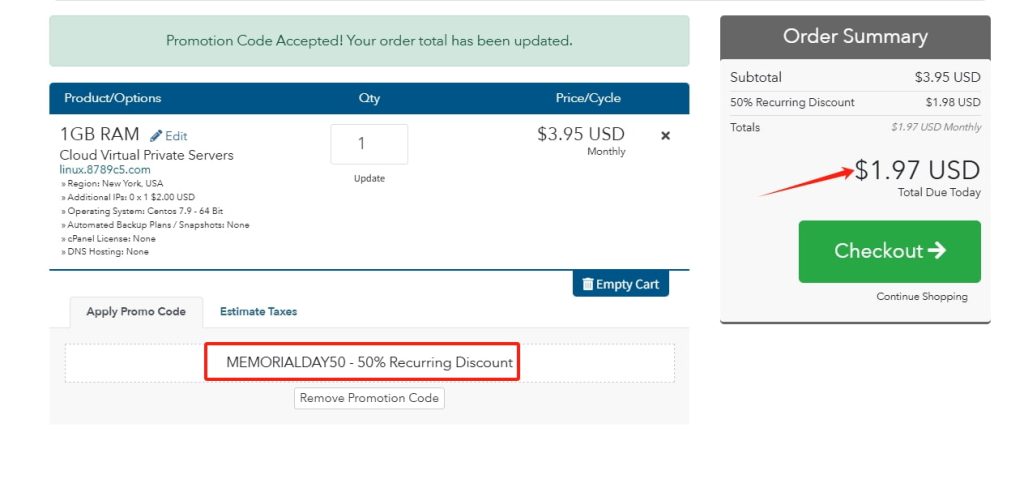Click the pencil Edit icon beside 1GB RAM
This screenshot has height=492, width=1024.
(x=157, y=136)
